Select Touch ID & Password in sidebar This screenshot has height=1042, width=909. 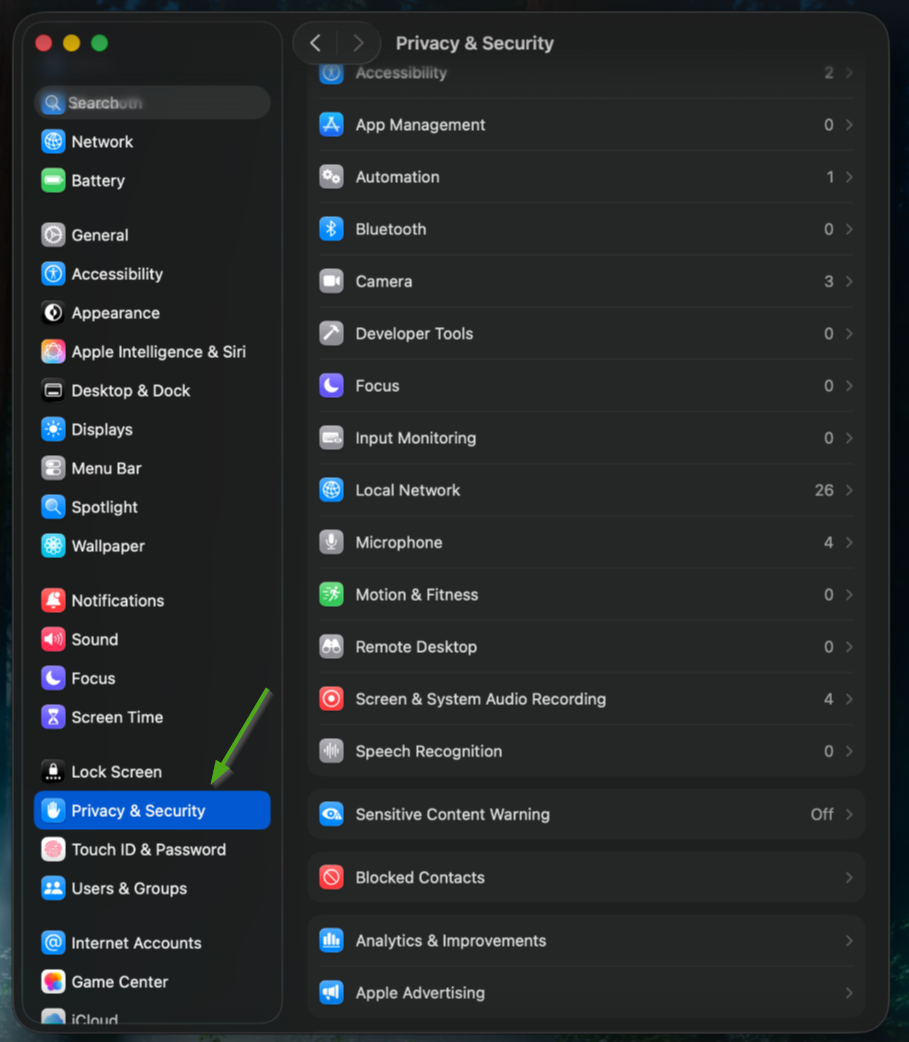[148, 849]
